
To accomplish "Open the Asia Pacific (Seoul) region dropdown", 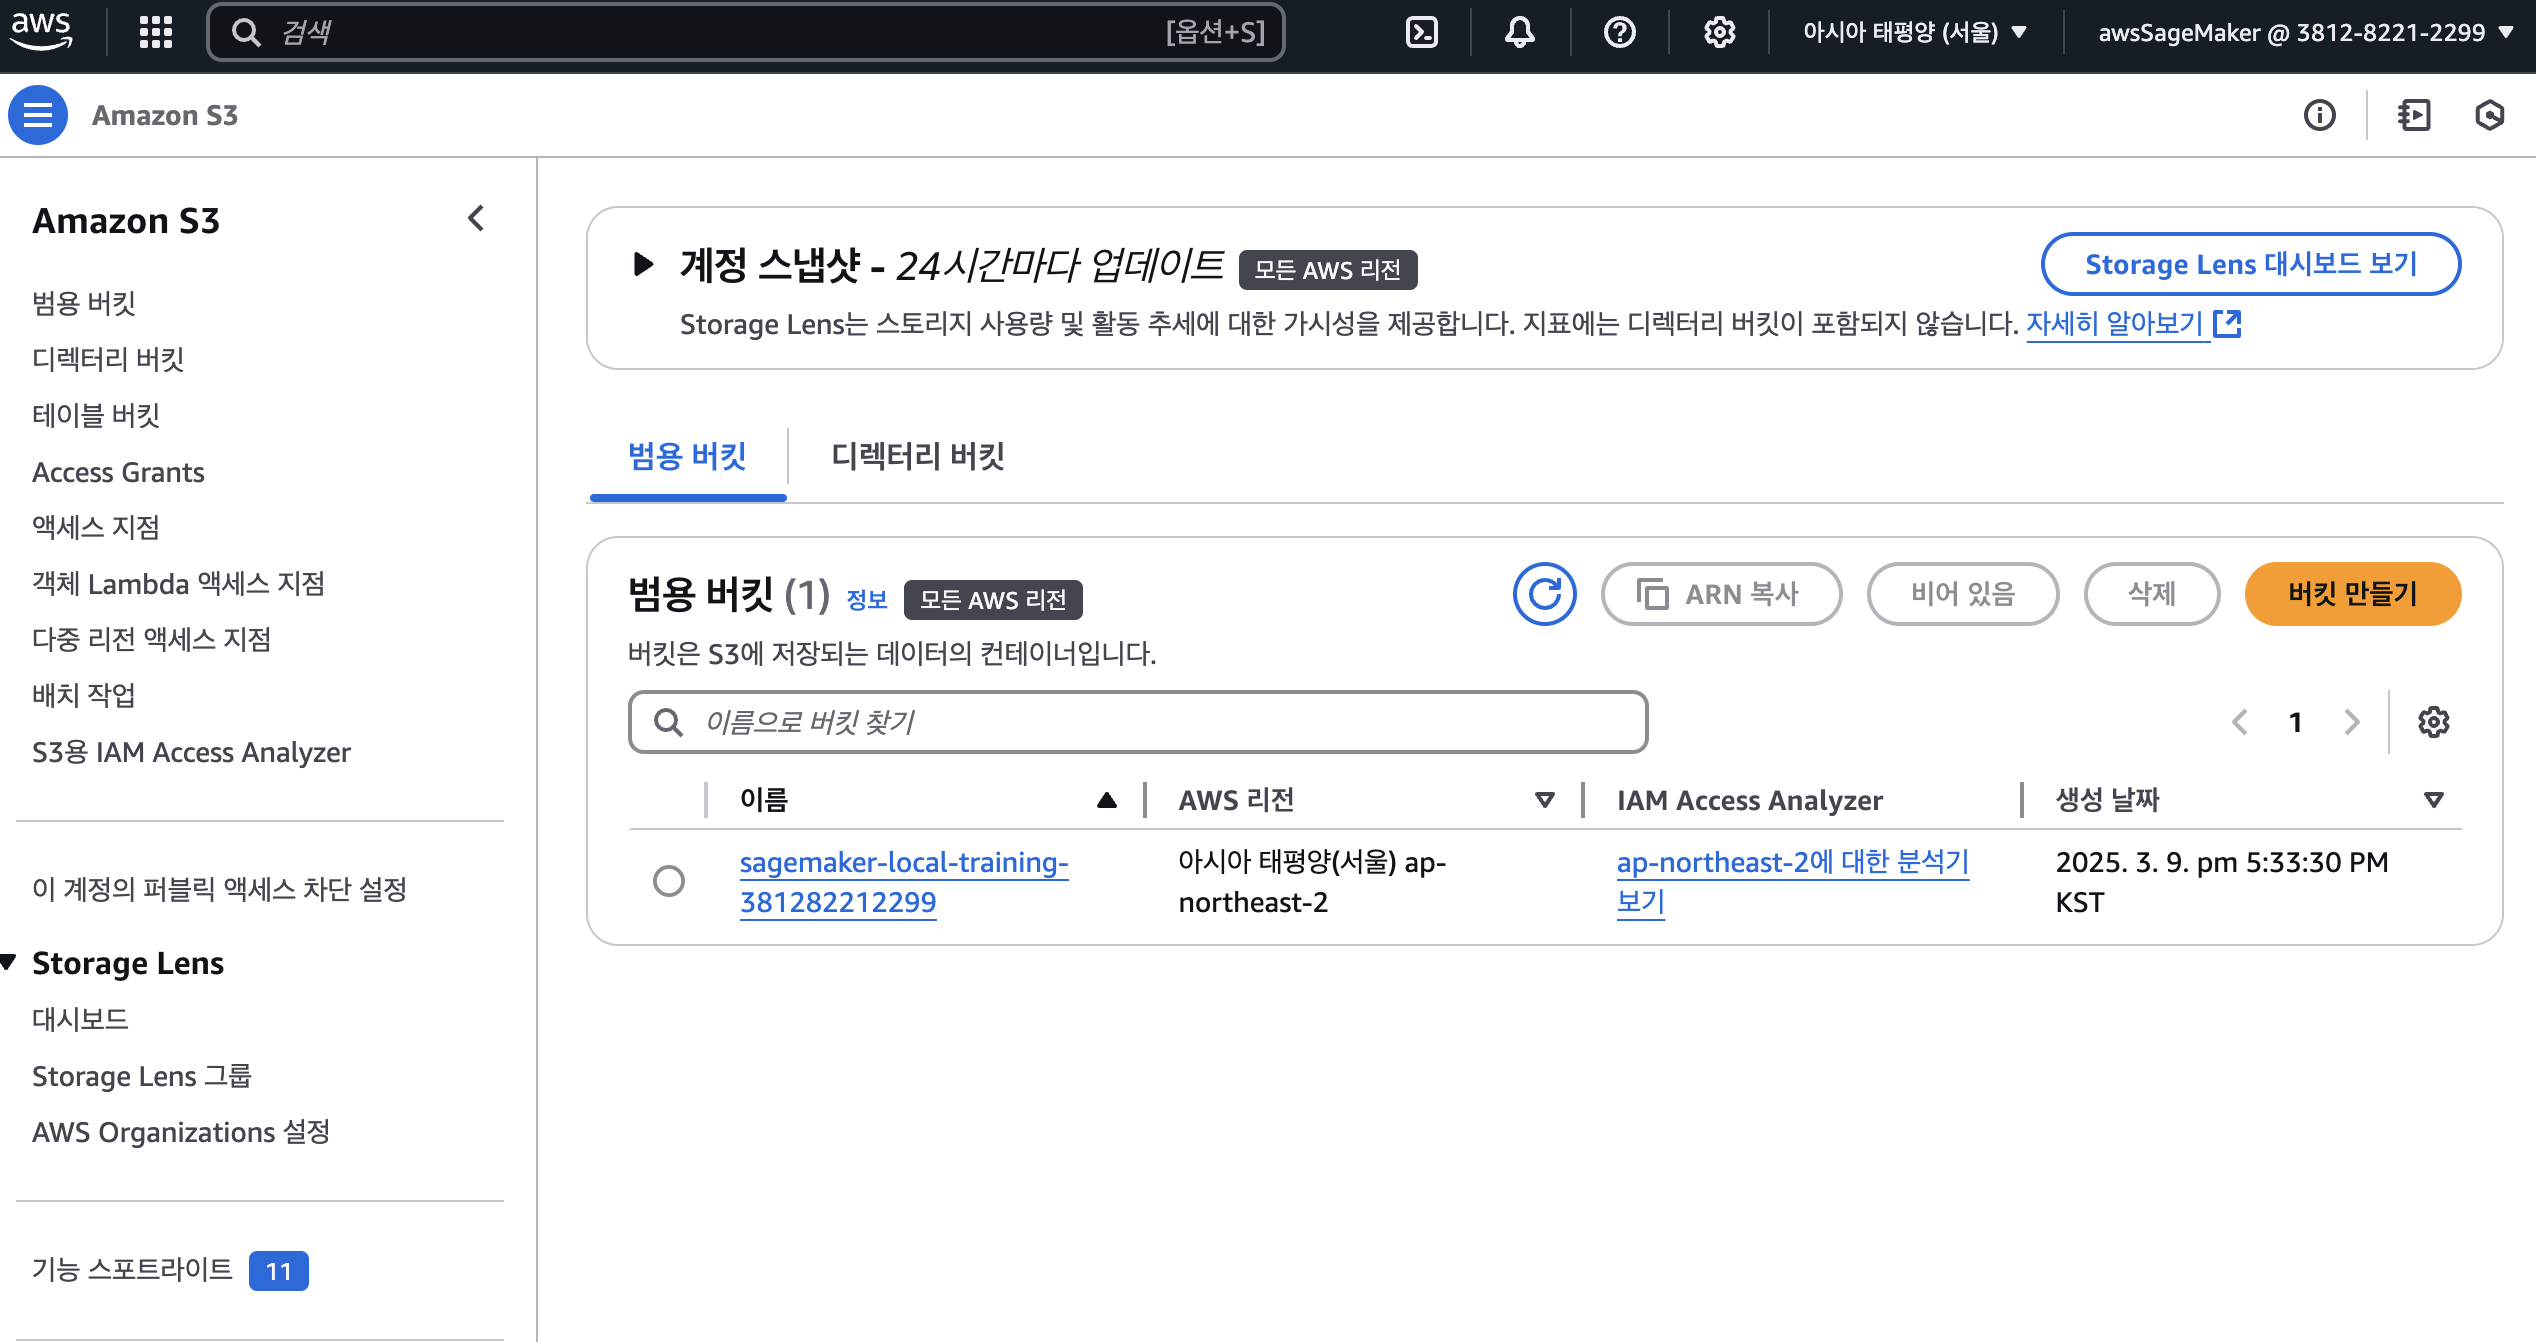I will pyautogui.click(x=1914, y=32).
